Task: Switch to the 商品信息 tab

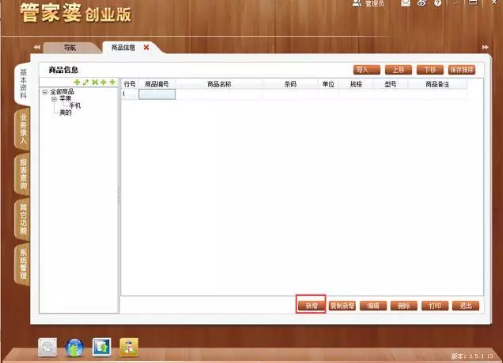Action: click(123, 47)
